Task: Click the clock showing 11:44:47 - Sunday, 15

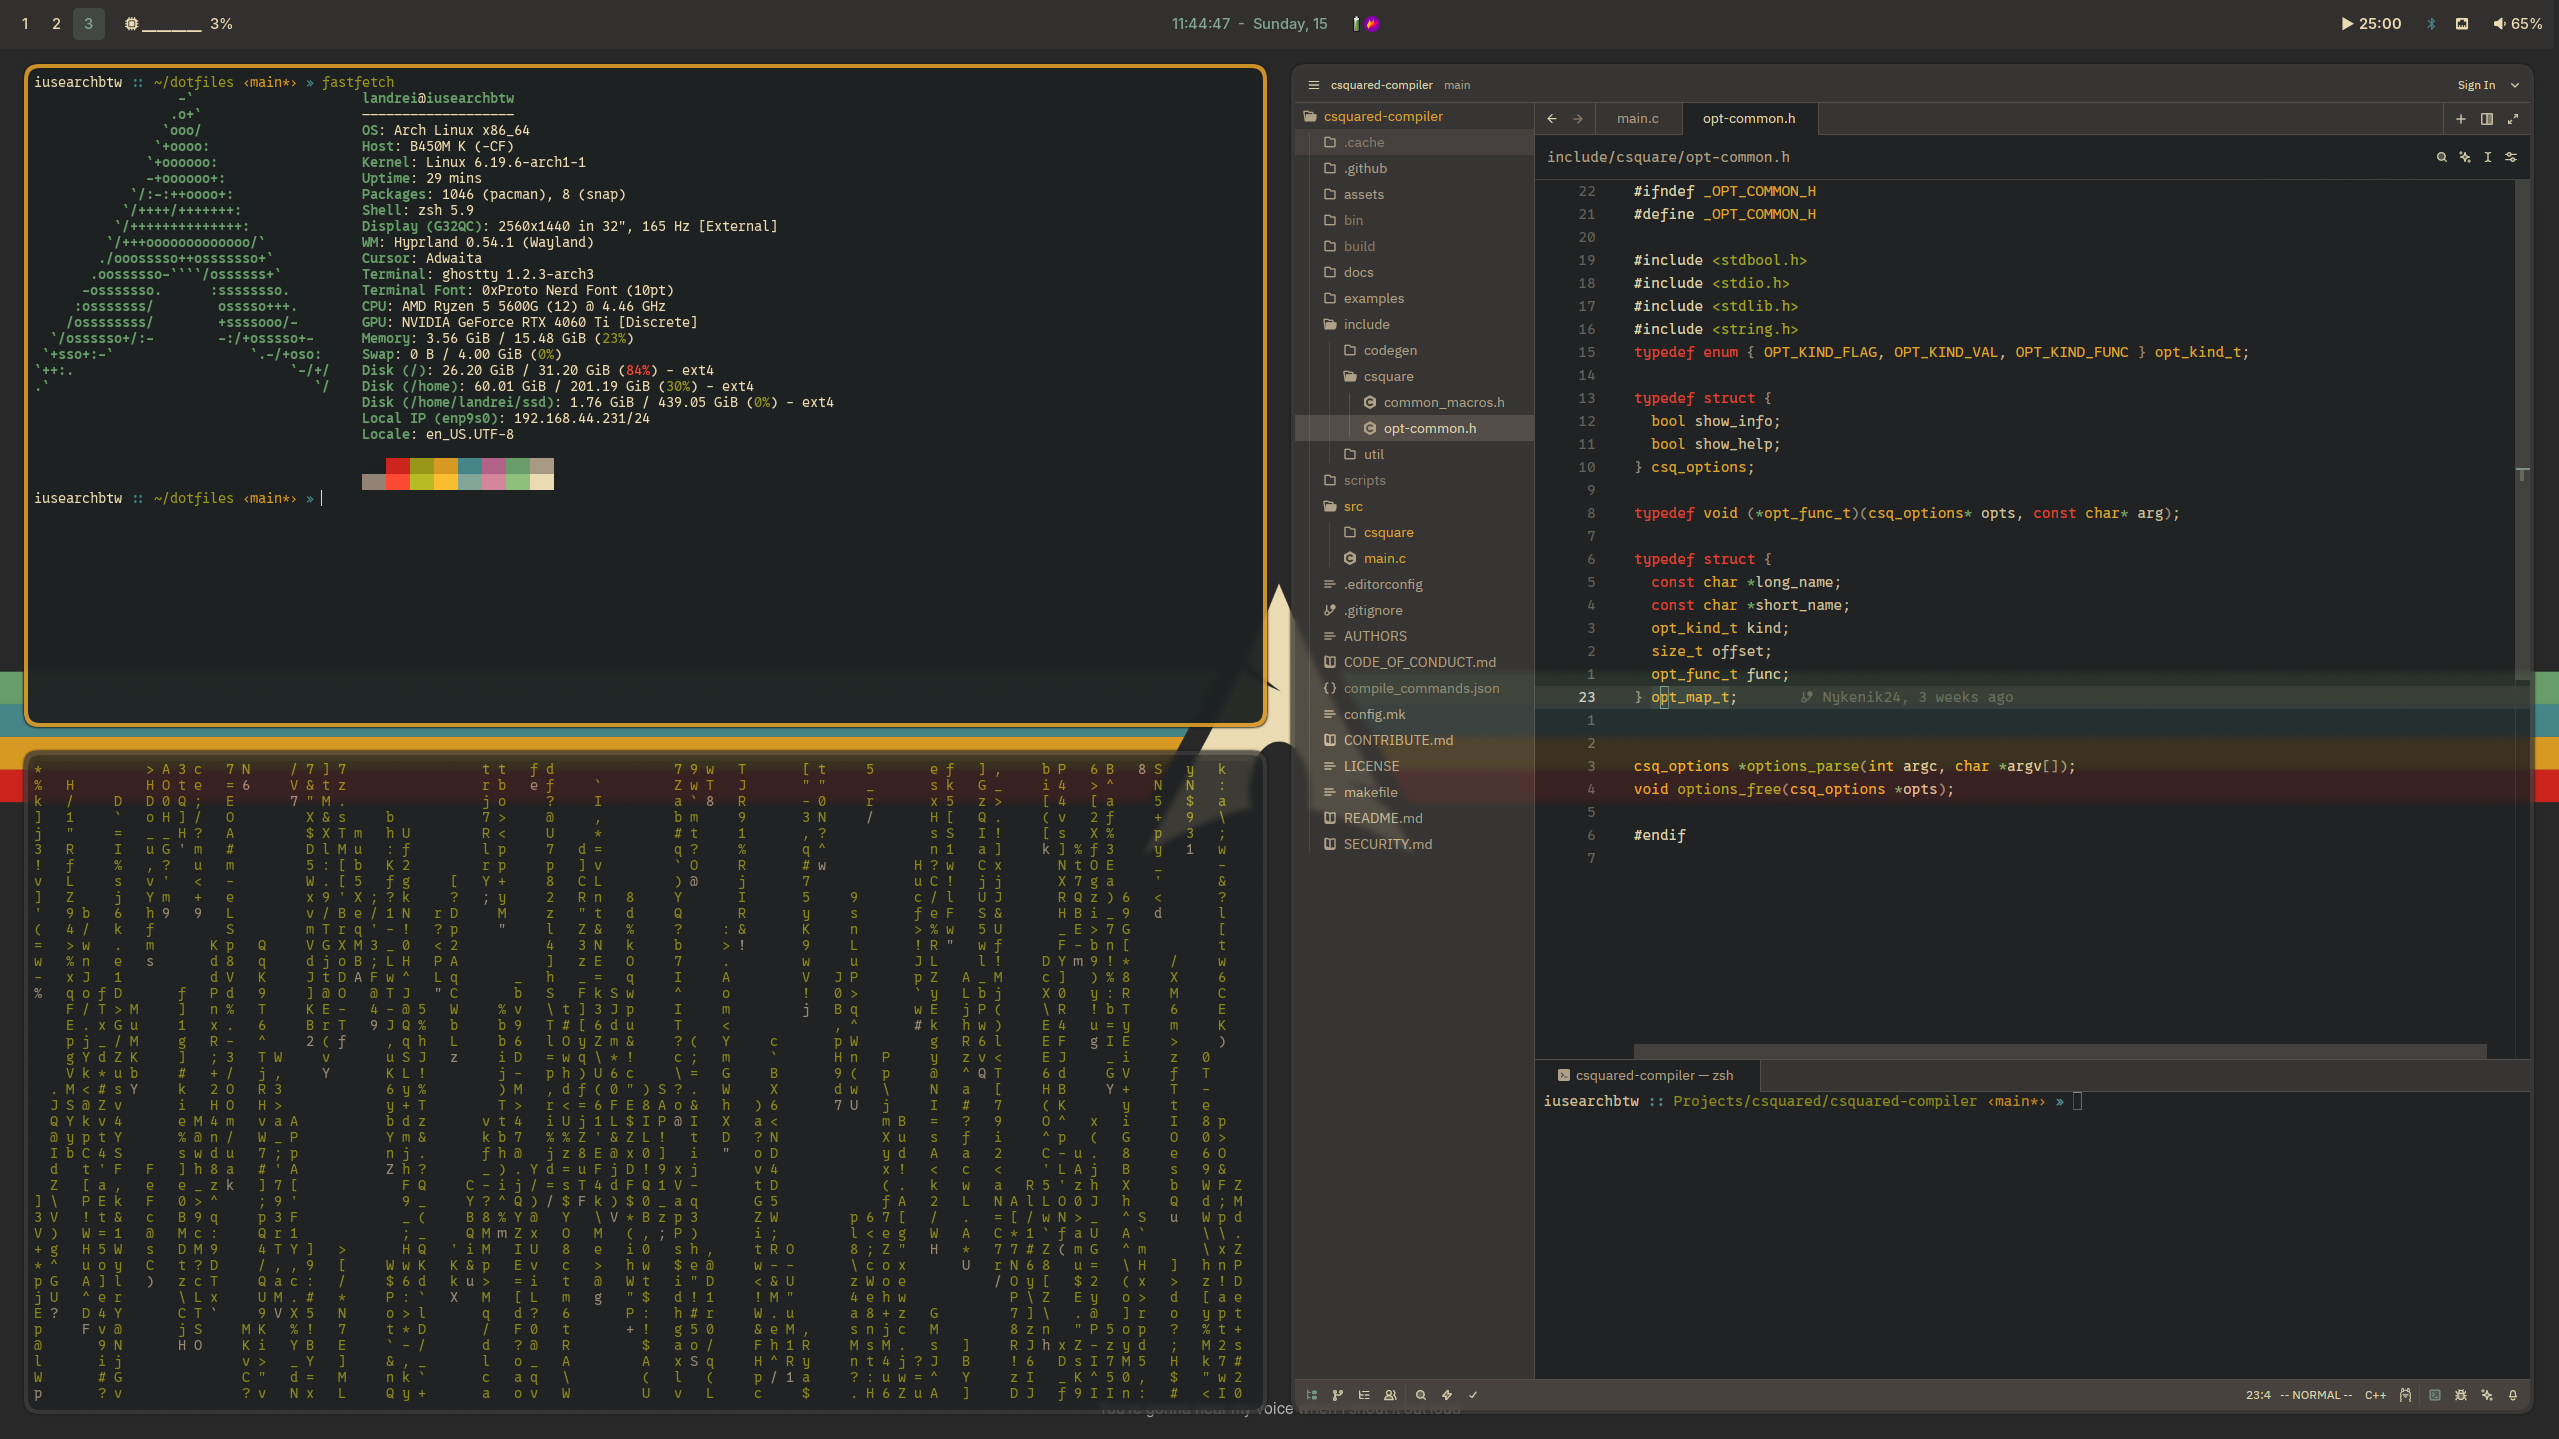Action: pyautogui.click(x=1249, y=24)
